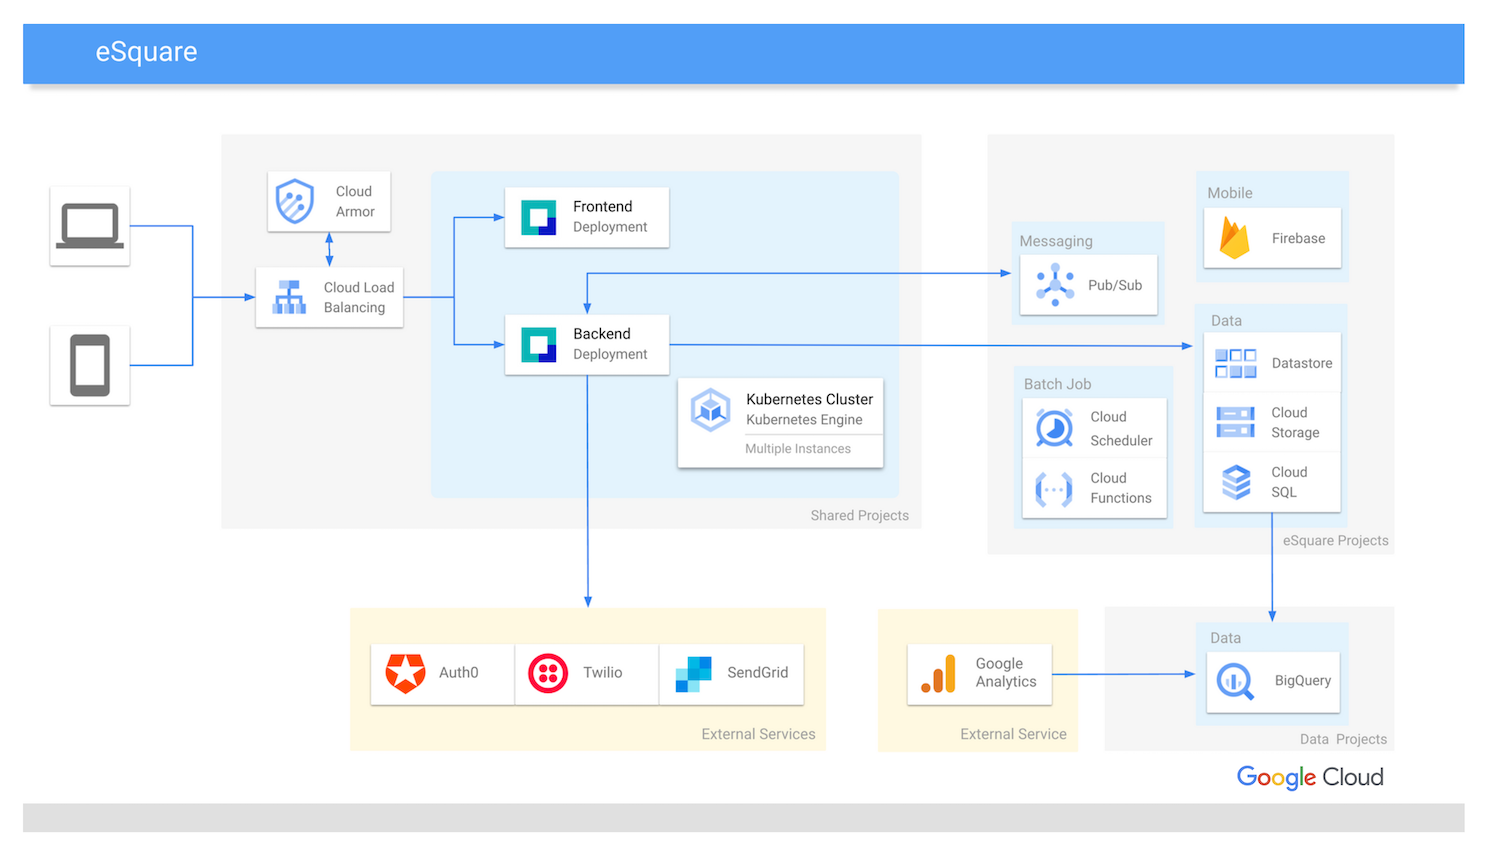Click the Pub/Sub icon

1055,285
